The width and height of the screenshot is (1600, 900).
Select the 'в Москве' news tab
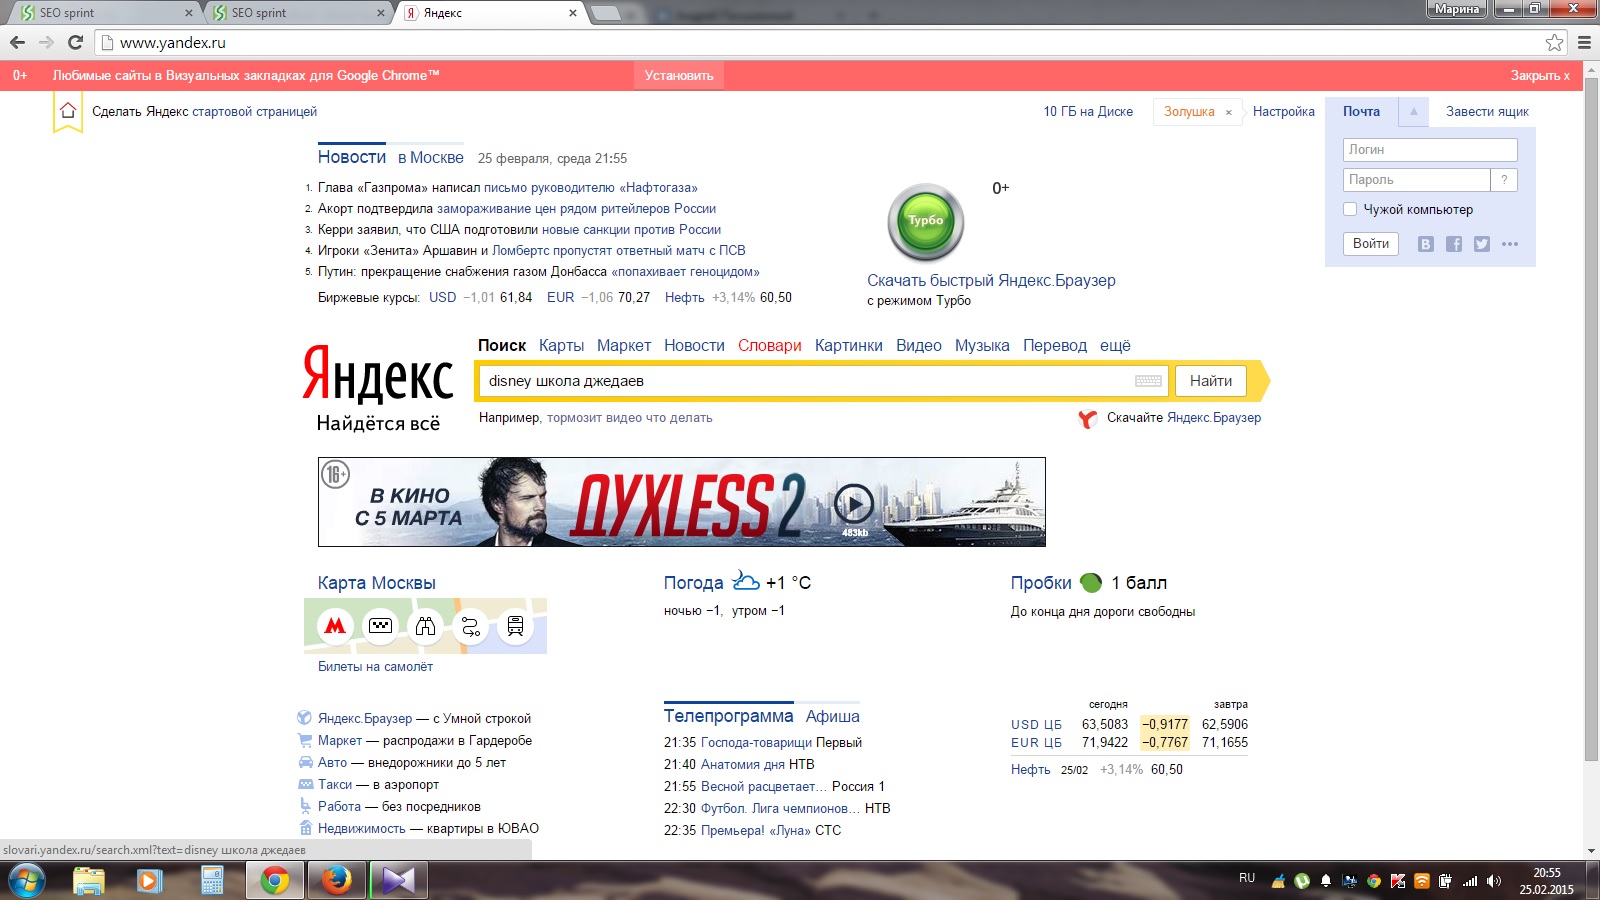(x=431, y=157)
